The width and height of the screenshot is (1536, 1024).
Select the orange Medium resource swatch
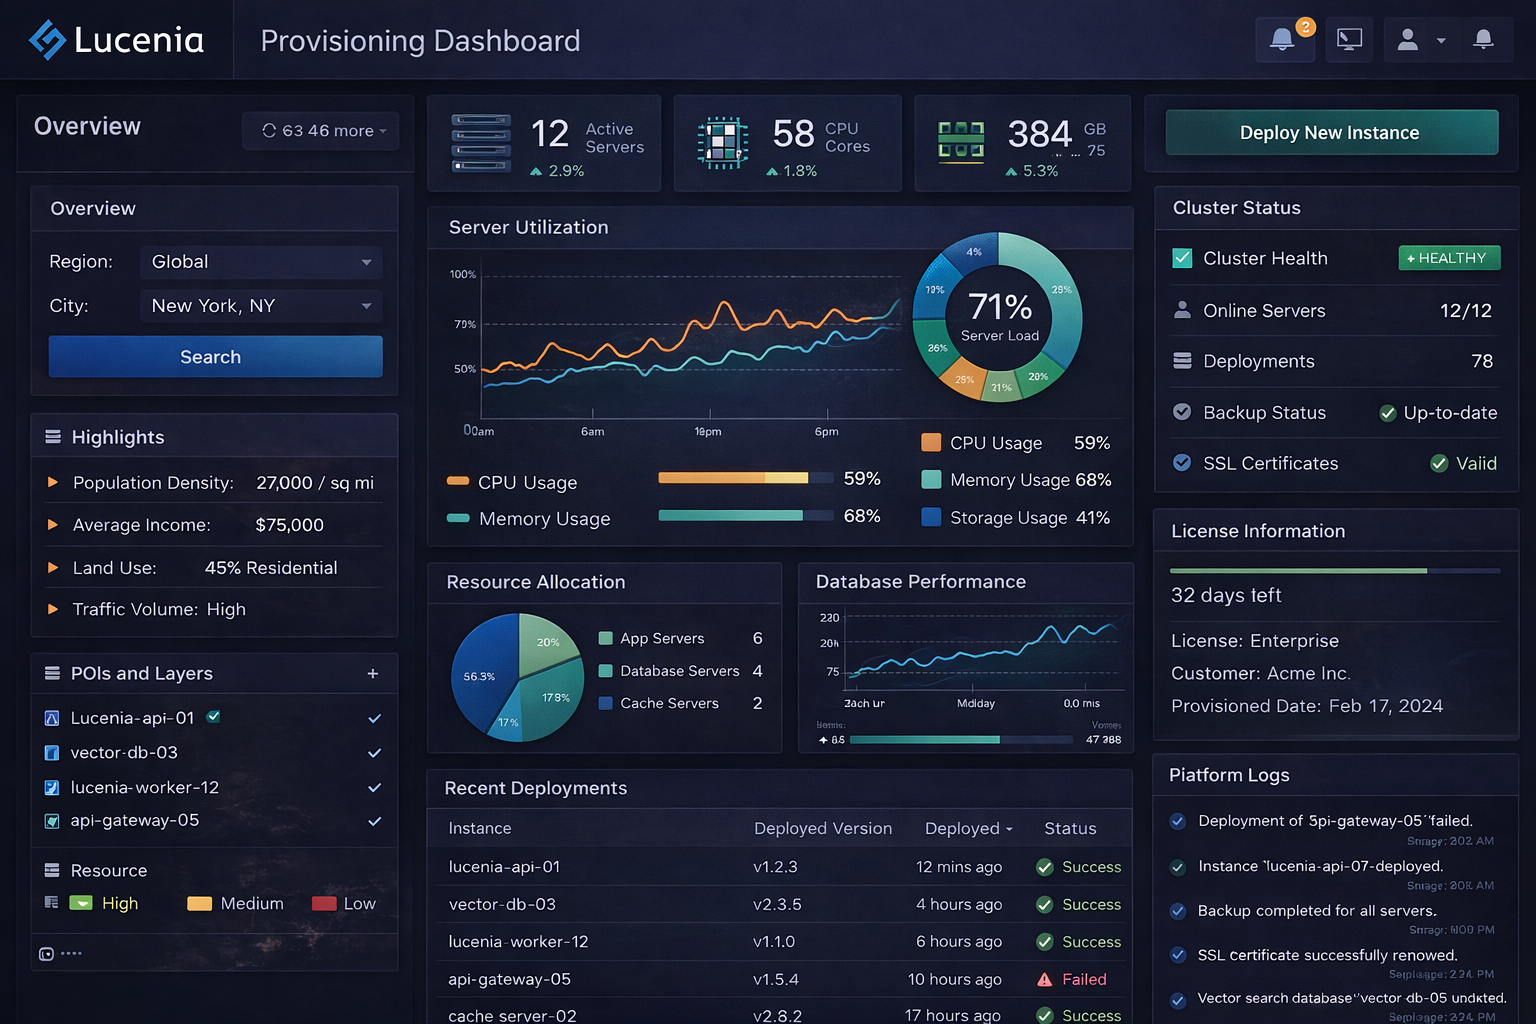pos(199,903)
